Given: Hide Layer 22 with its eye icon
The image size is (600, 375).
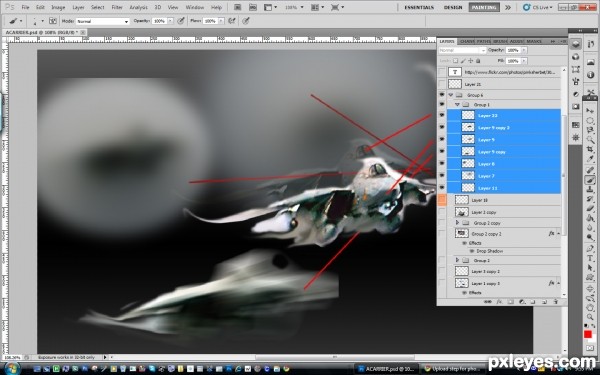Looking at the screenshot, I should (x=442, y=115).
